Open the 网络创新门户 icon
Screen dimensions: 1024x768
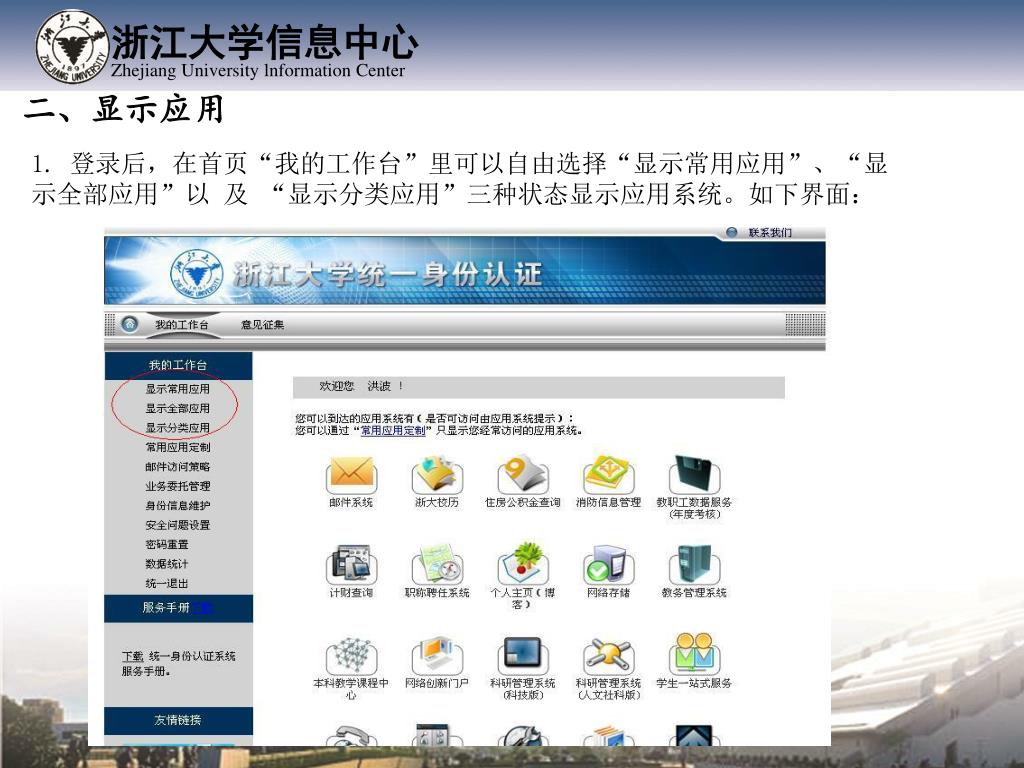(437, 655)
